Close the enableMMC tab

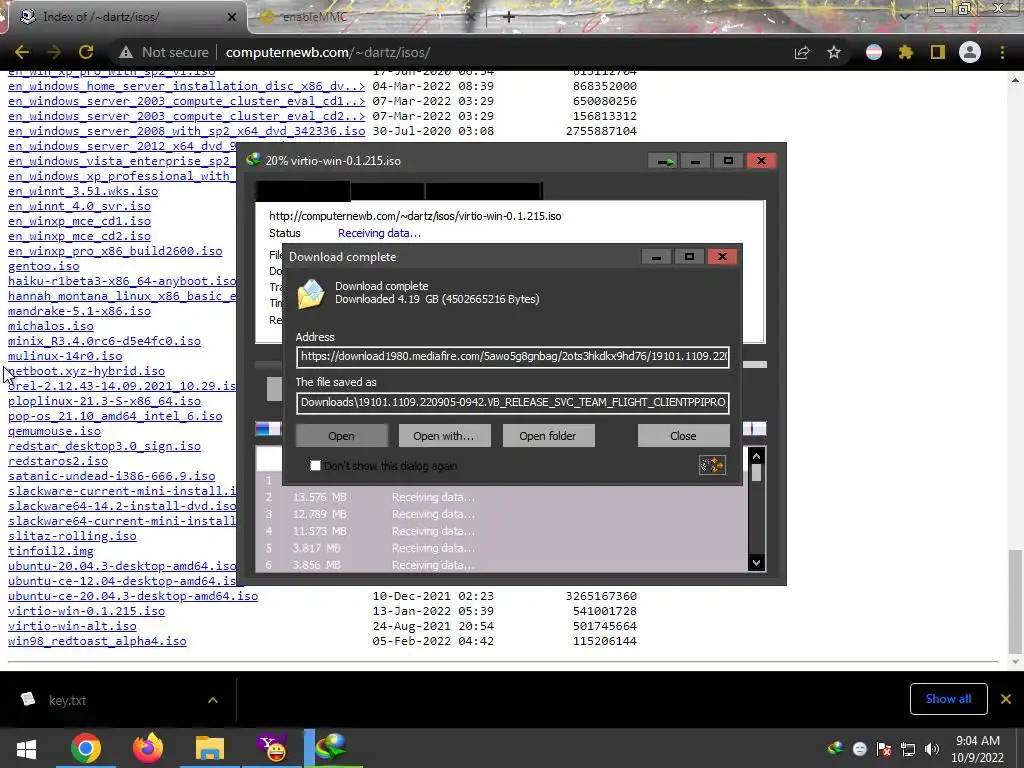point(470,17)
